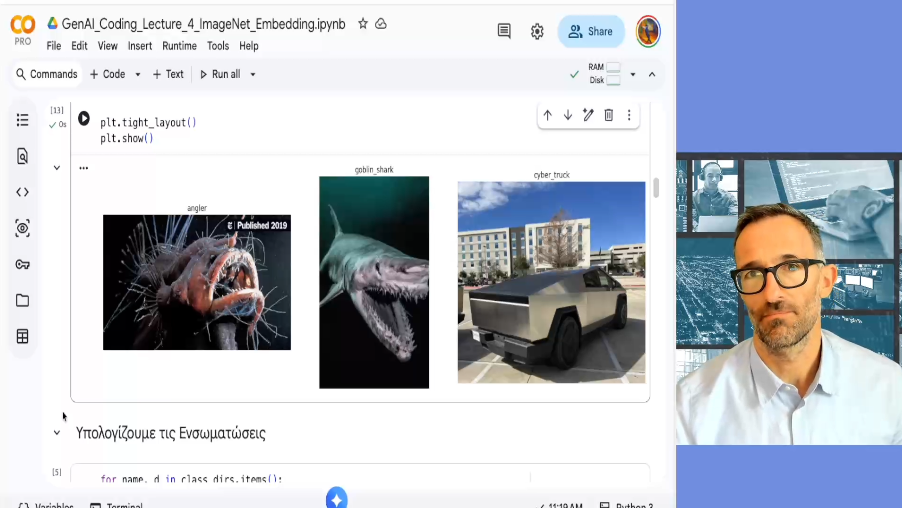Open find and replace sidebar icon

coord(22,156)
